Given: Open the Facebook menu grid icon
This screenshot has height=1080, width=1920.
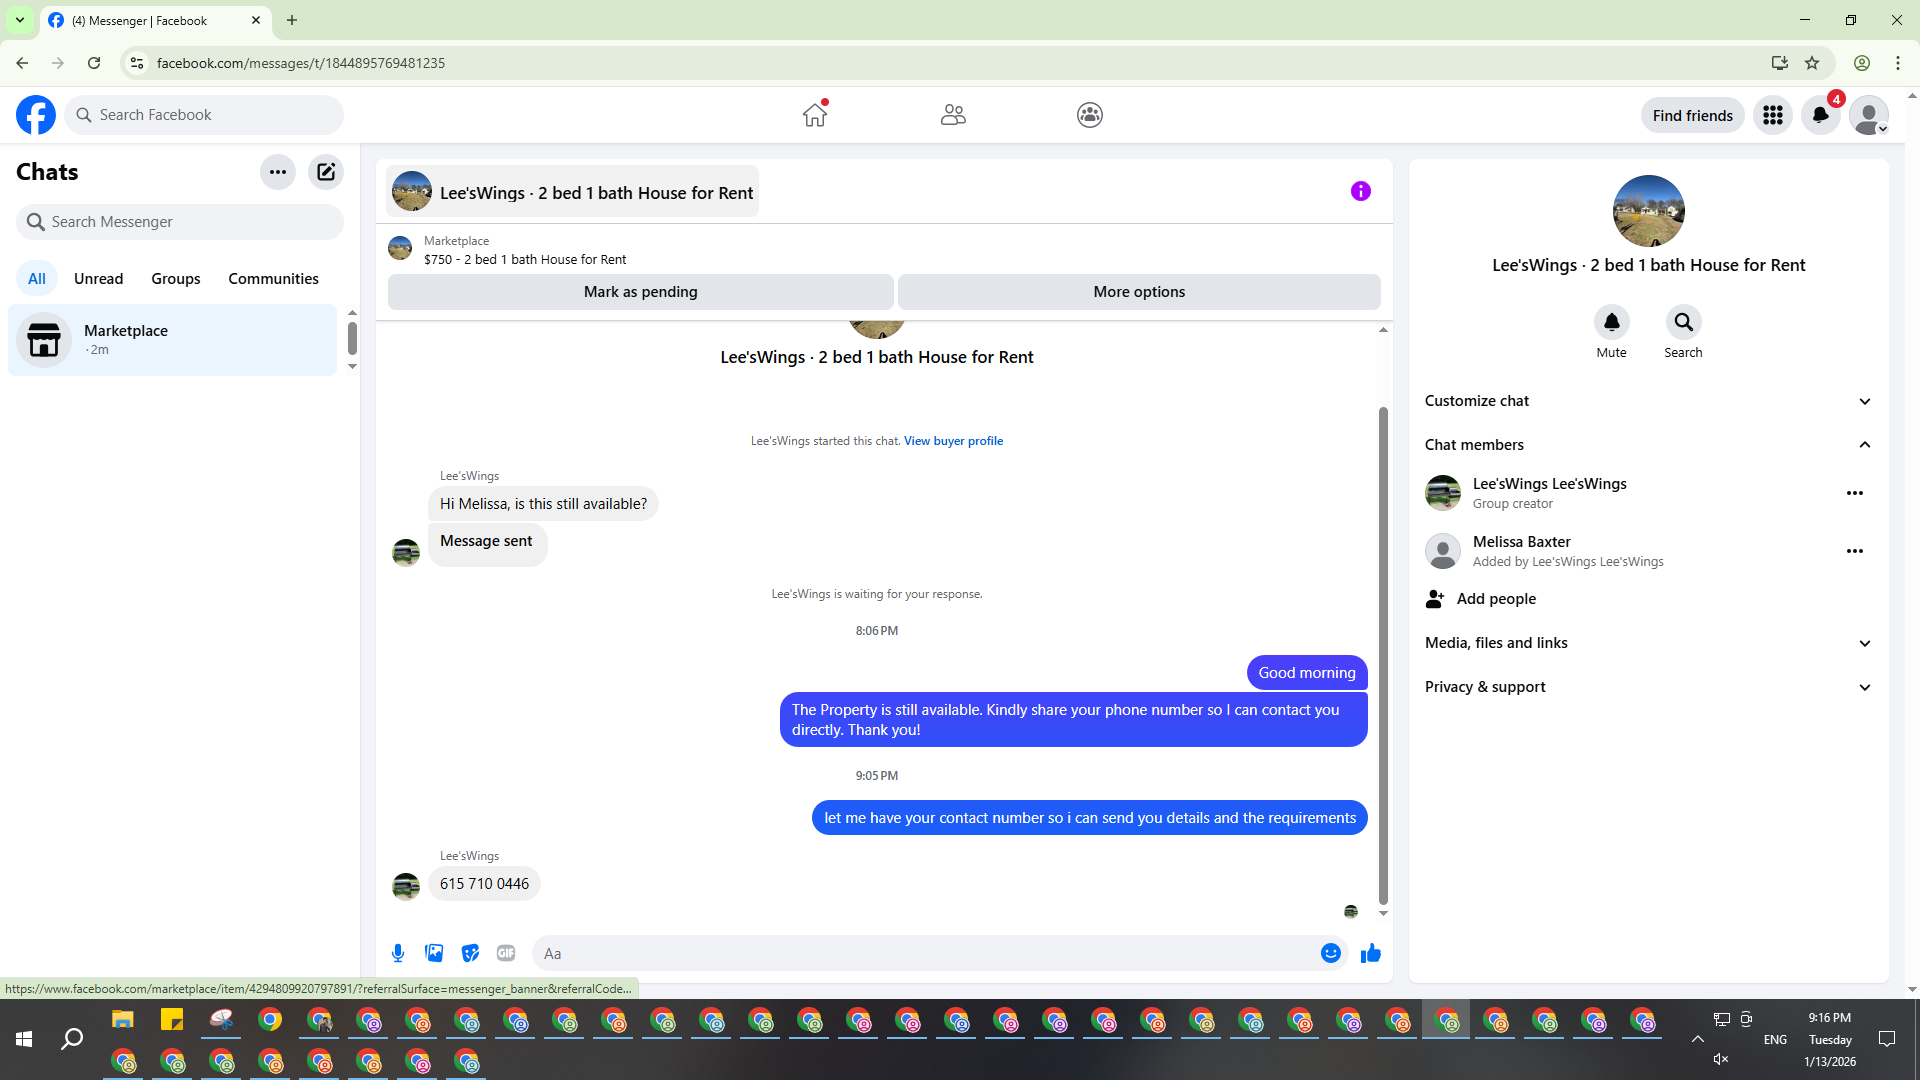Looking at the screenshot, I should click(1773, 116).
